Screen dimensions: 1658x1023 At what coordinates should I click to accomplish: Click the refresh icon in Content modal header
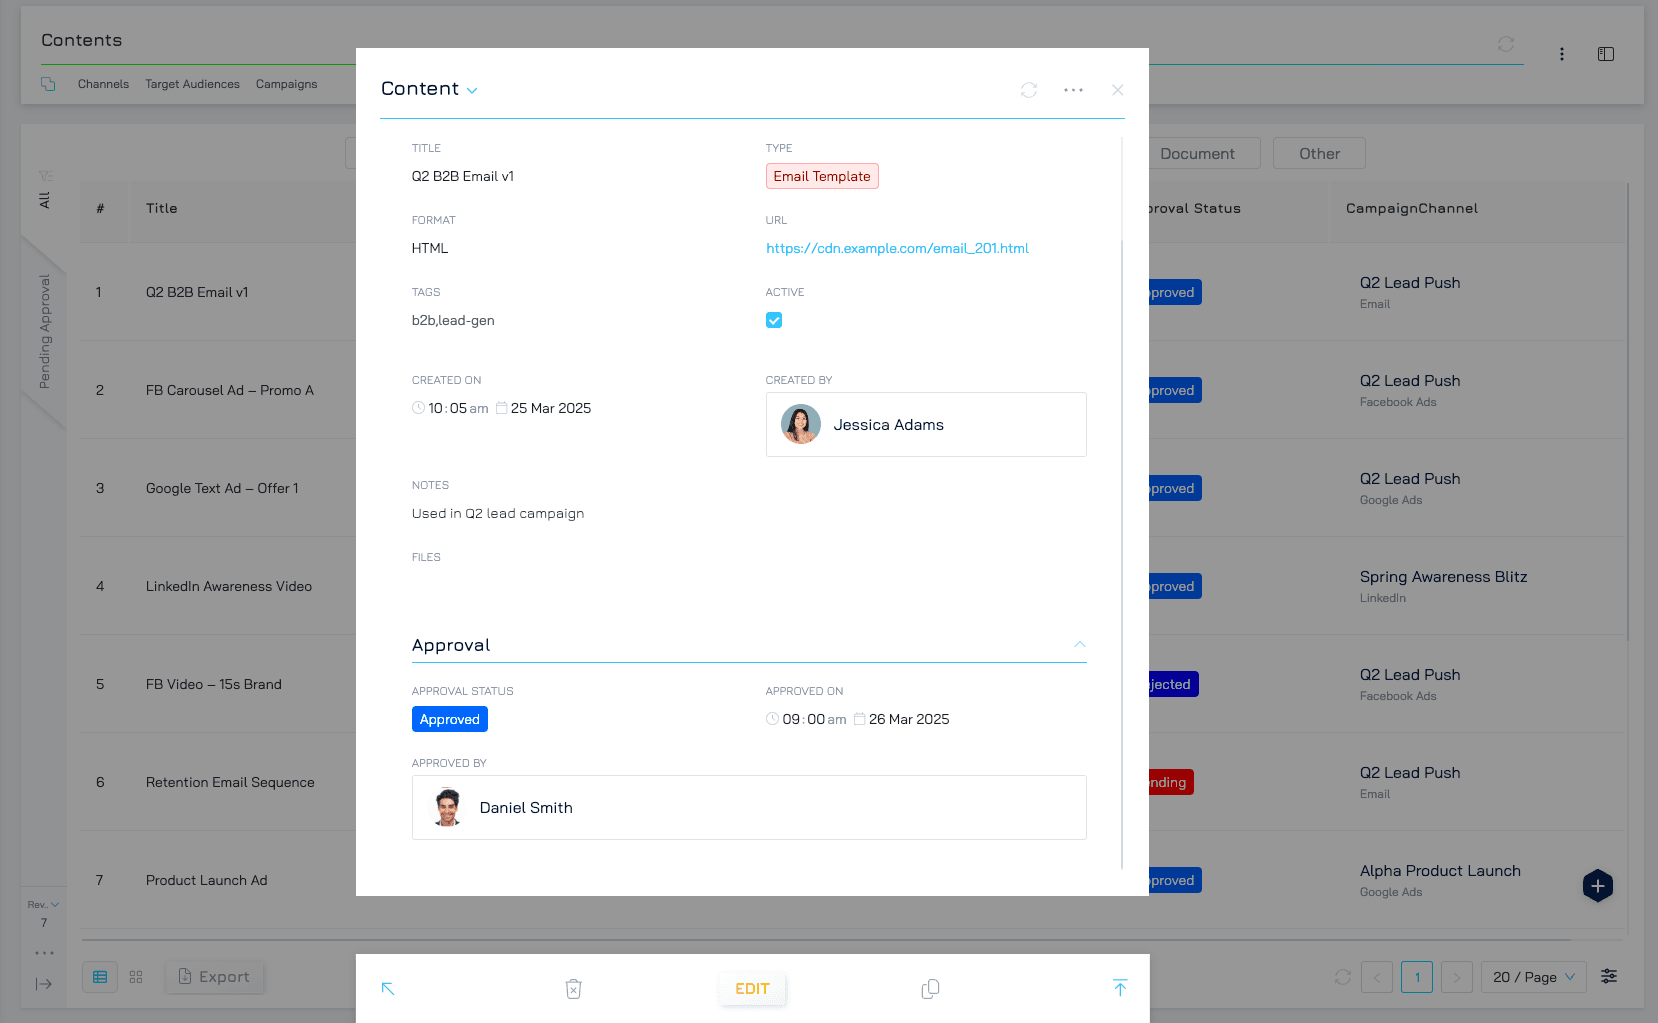[x=1028, y=90]
